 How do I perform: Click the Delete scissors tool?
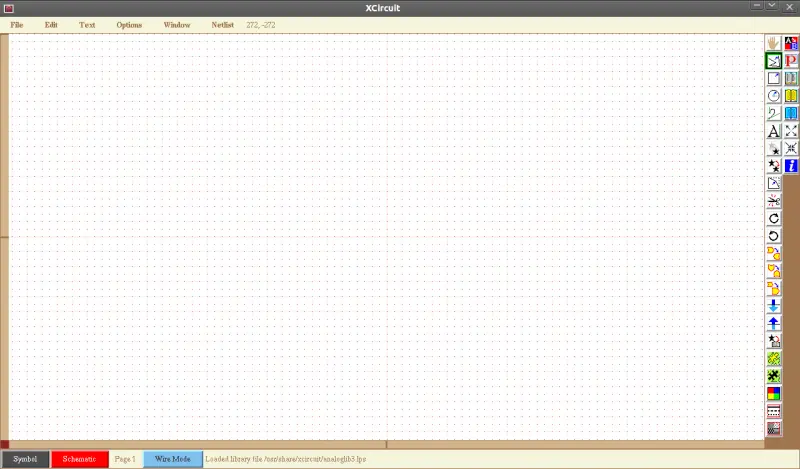click(773, 201)
